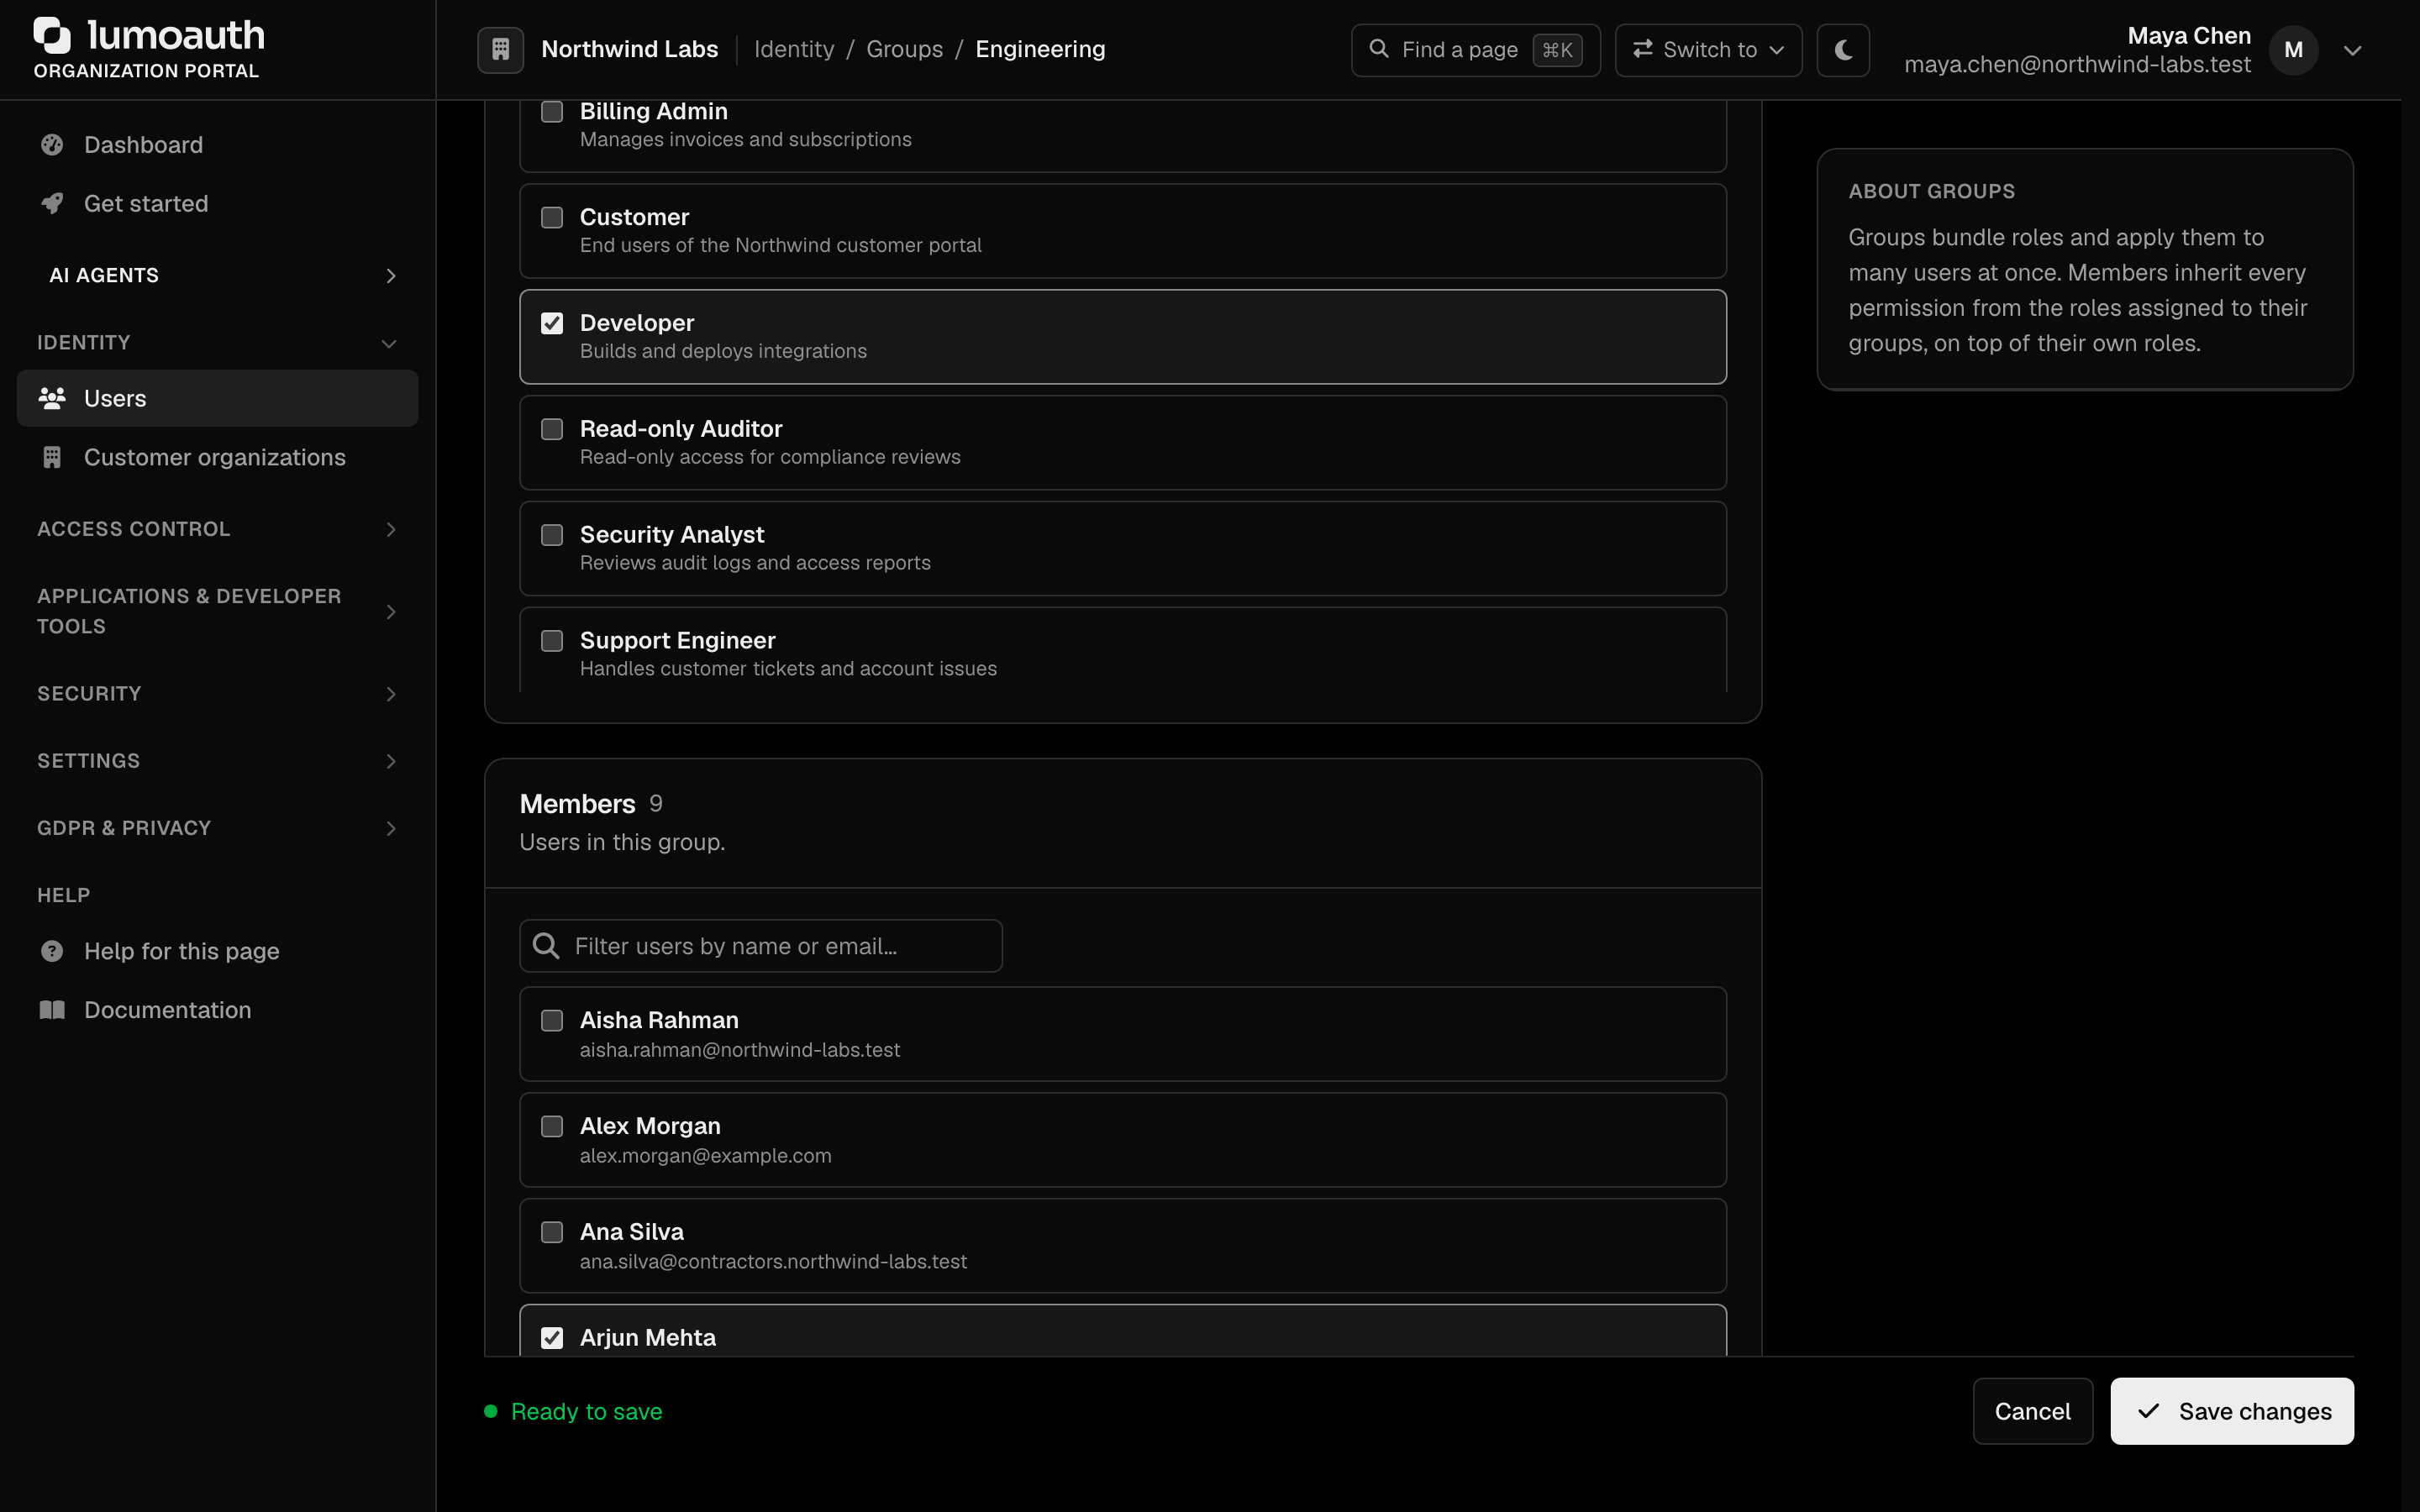Expand the GDPR & Privacy section chevron
The height and width of the screenshot is (1512, 2420).
point(391,828)
